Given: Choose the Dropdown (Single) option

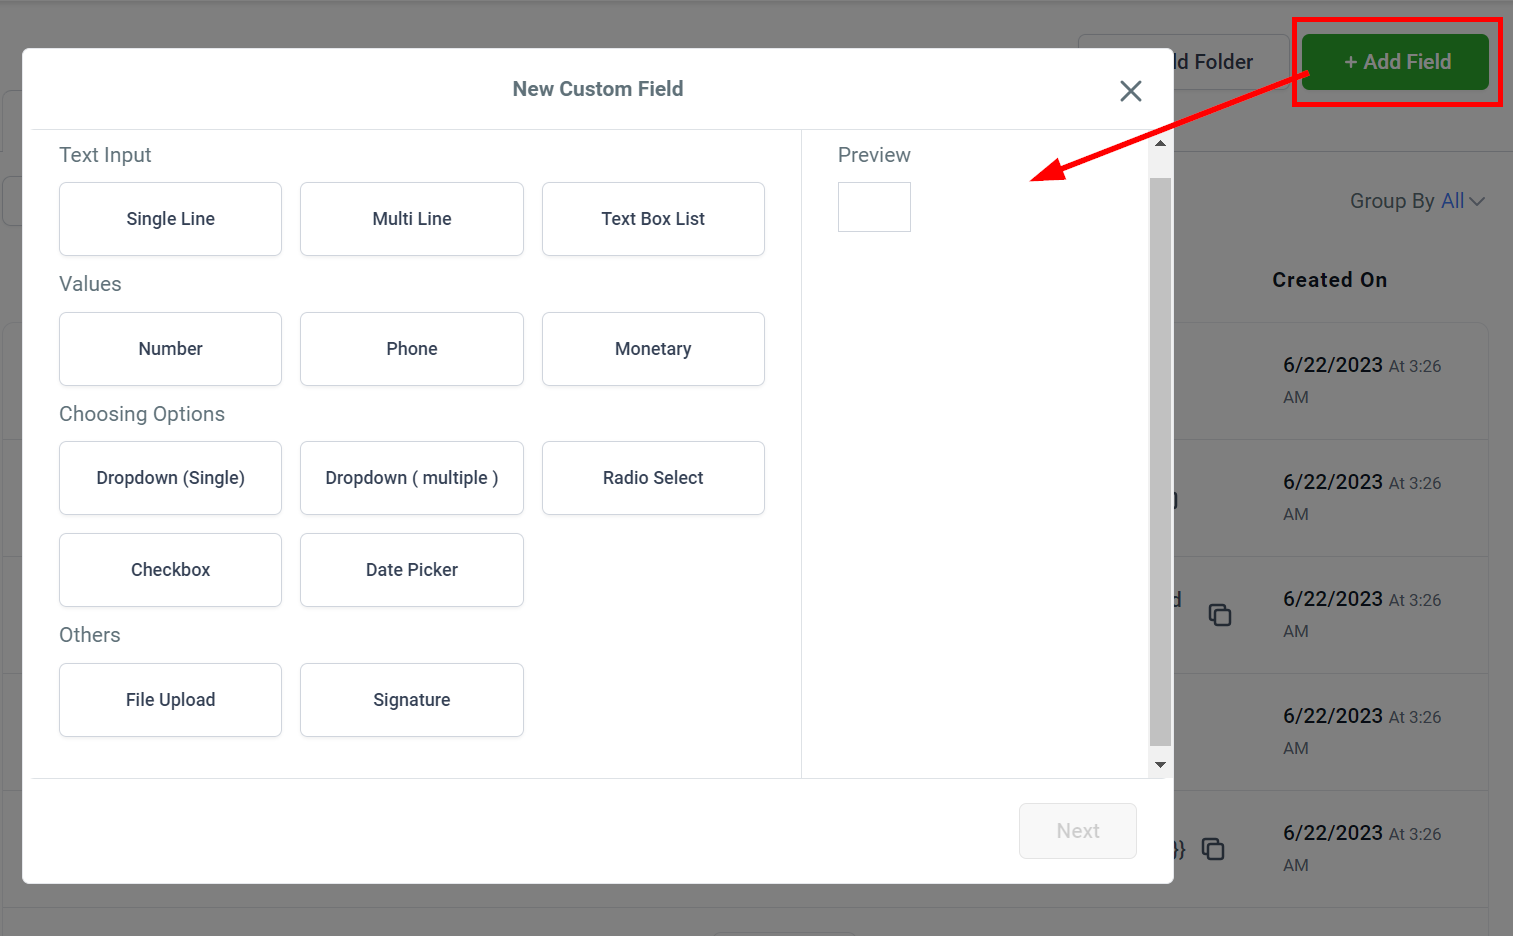Looking at the screenshot, I should point(170,478).
